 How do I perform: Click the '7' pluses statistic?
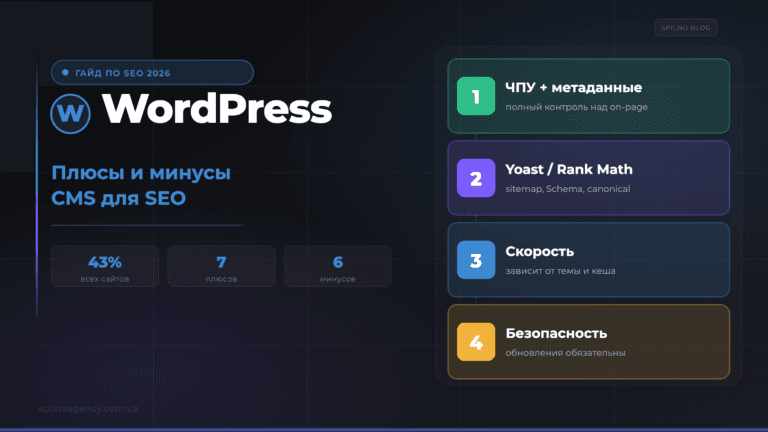click(x=221, y=263)
